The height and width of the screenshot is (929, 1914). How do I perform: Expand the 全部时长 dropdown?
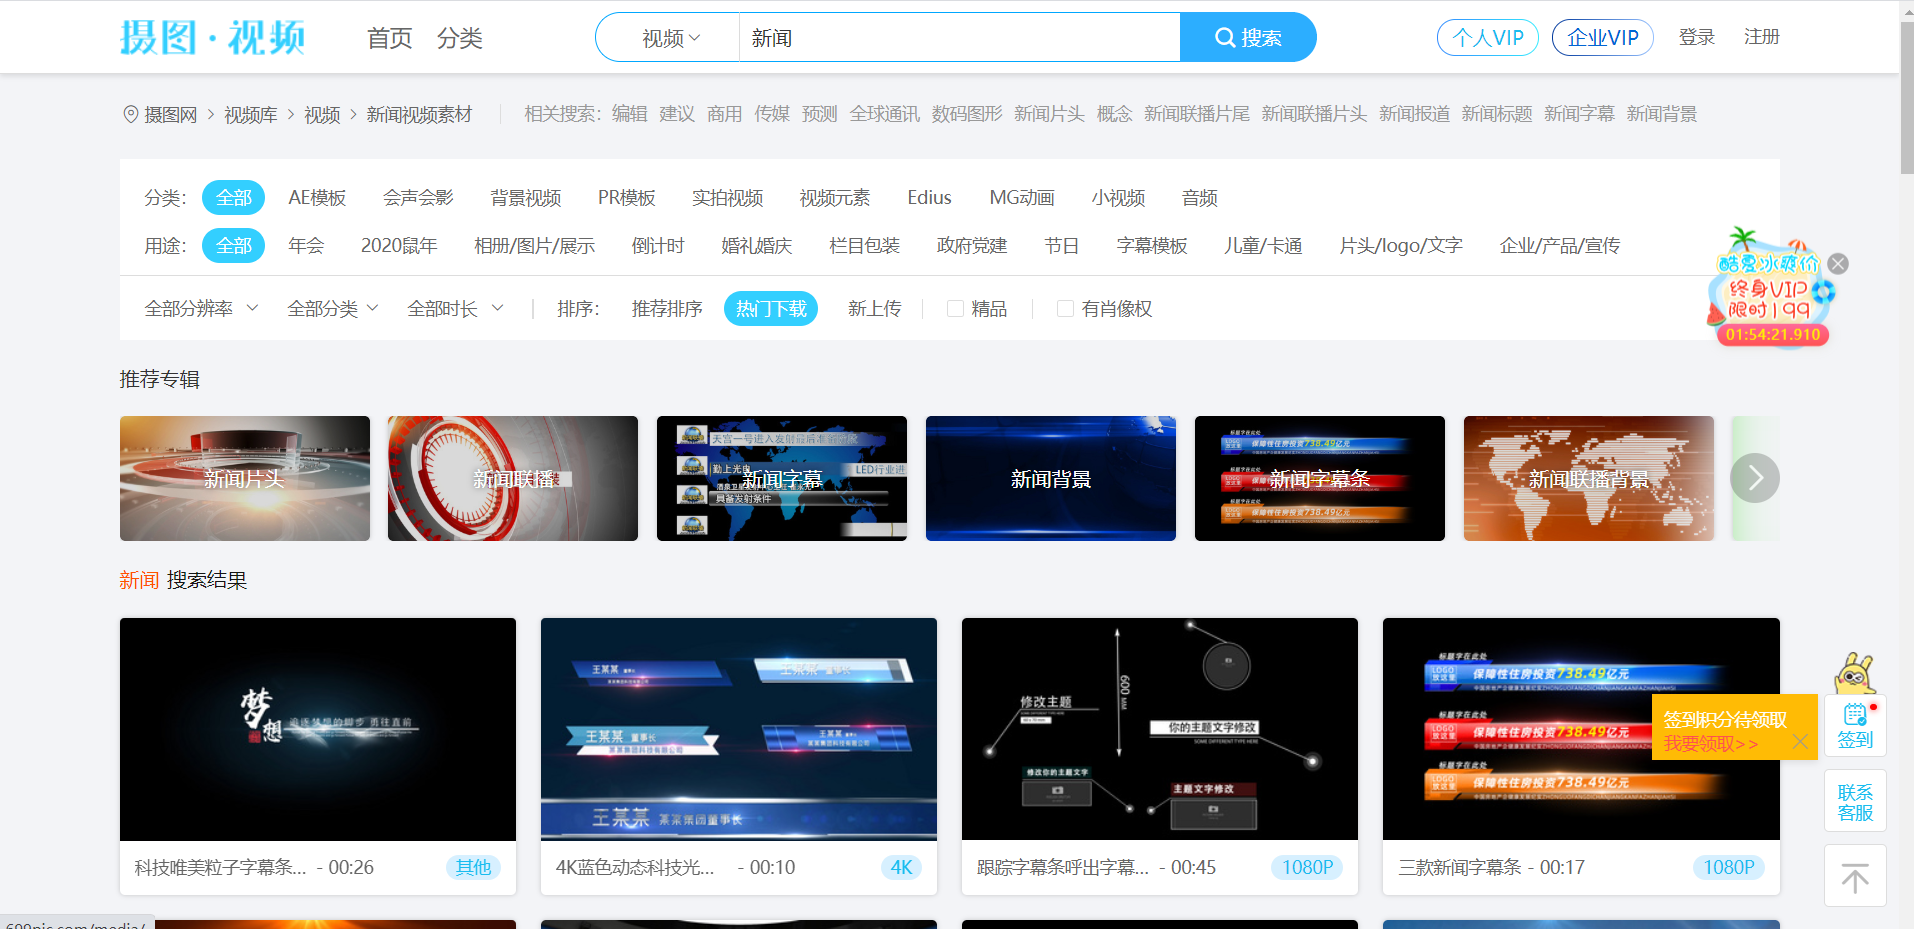455,309
